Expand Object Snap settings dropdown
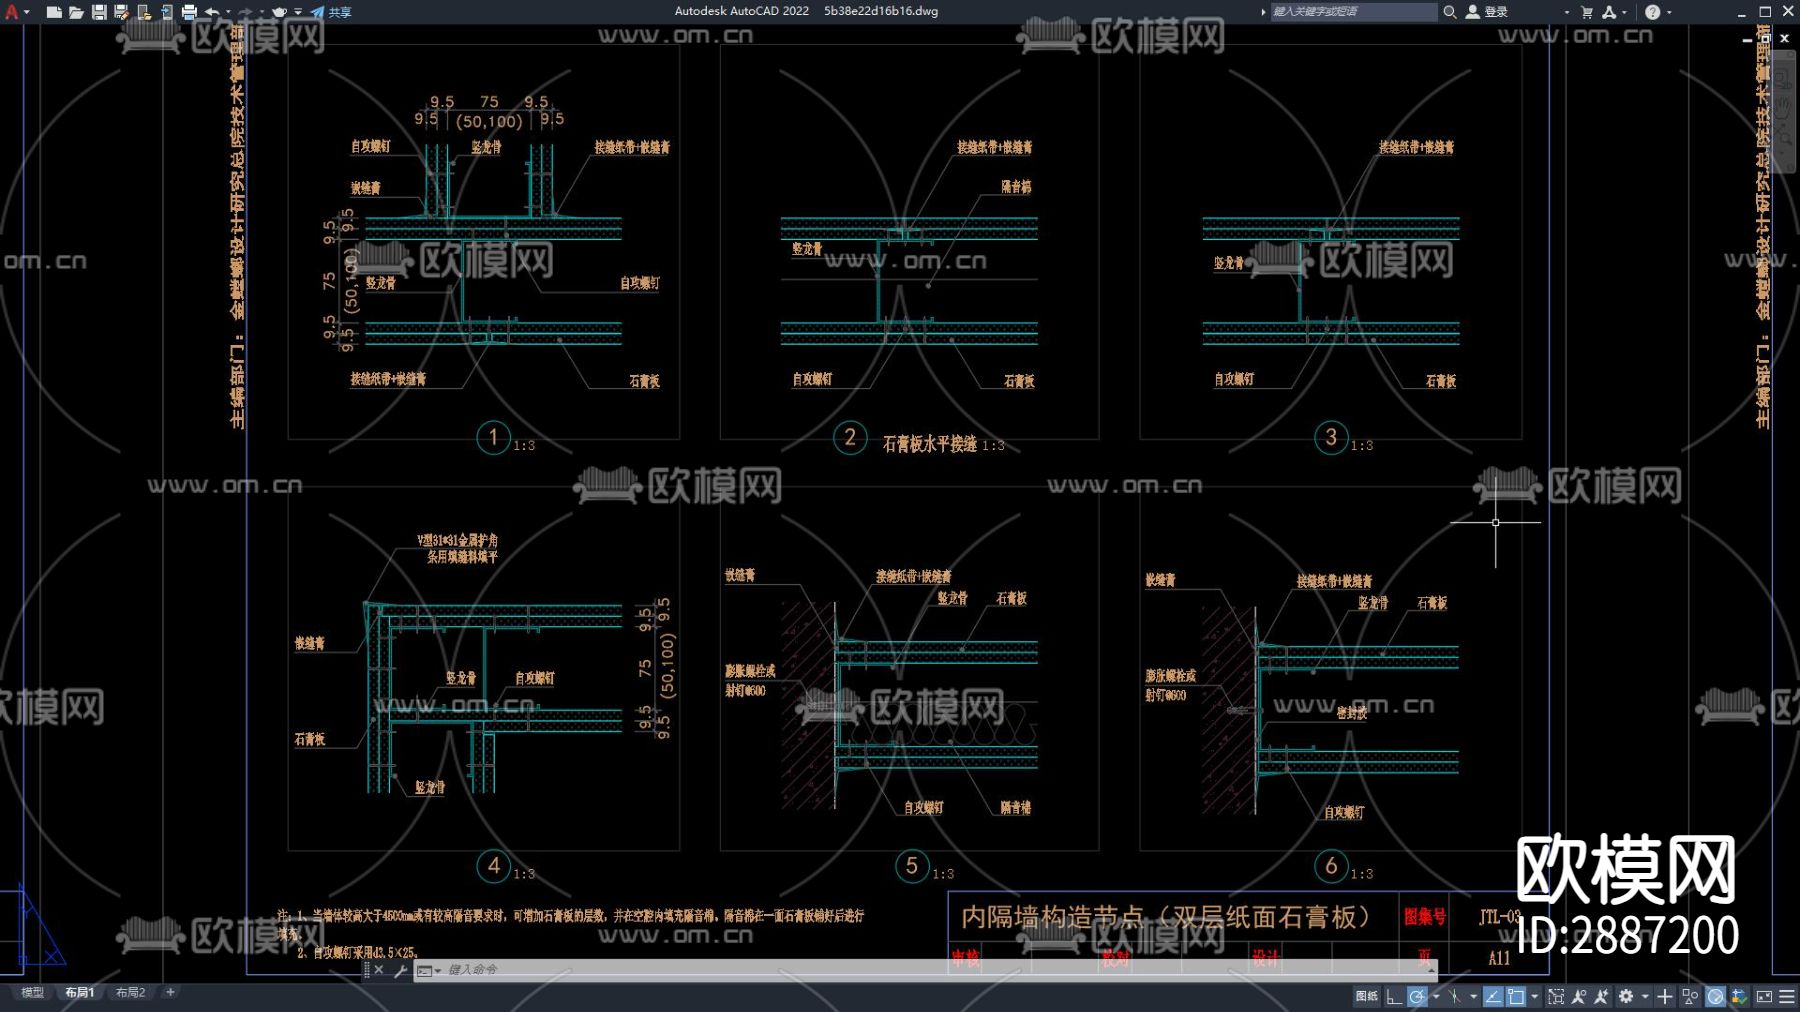Viewport: 1800px width, 1012px height. [1534, 996]
